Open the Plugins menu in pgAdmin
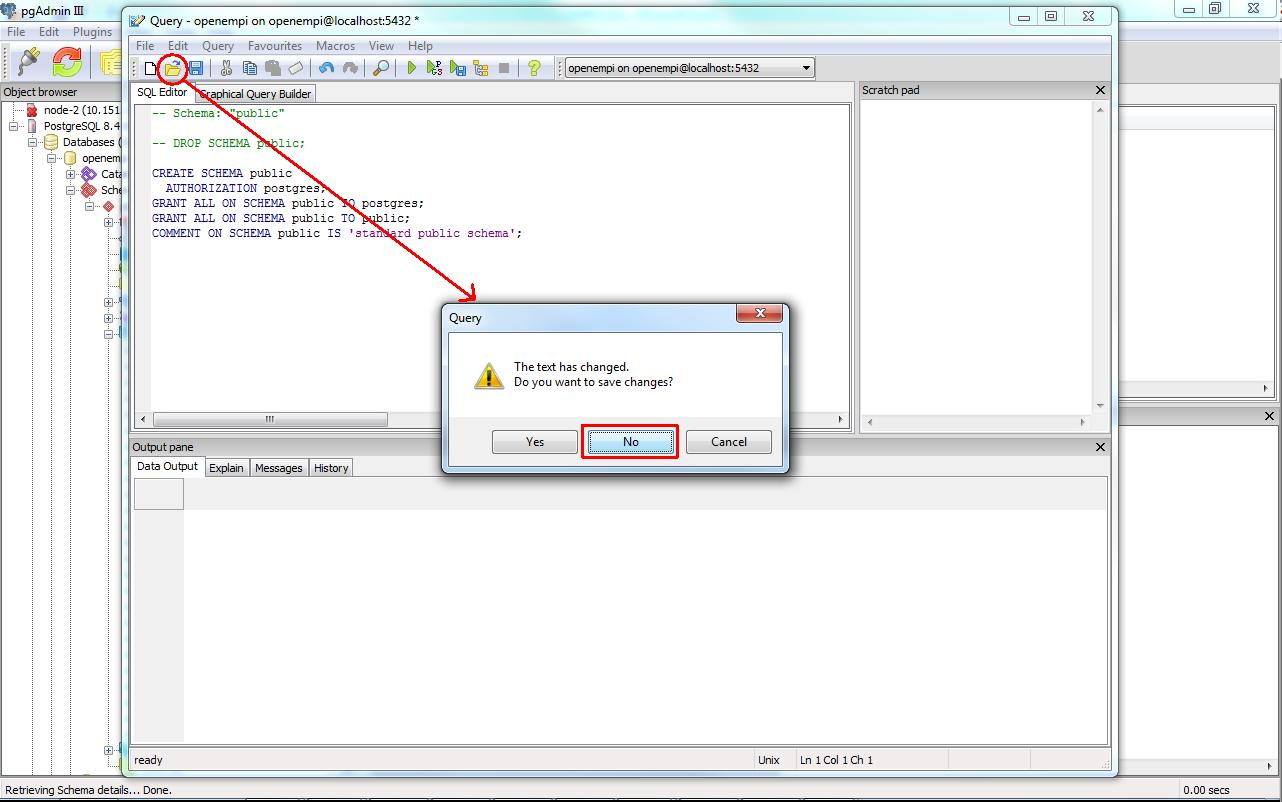This screenshot has width=1282, height=802. click(92, 32)
